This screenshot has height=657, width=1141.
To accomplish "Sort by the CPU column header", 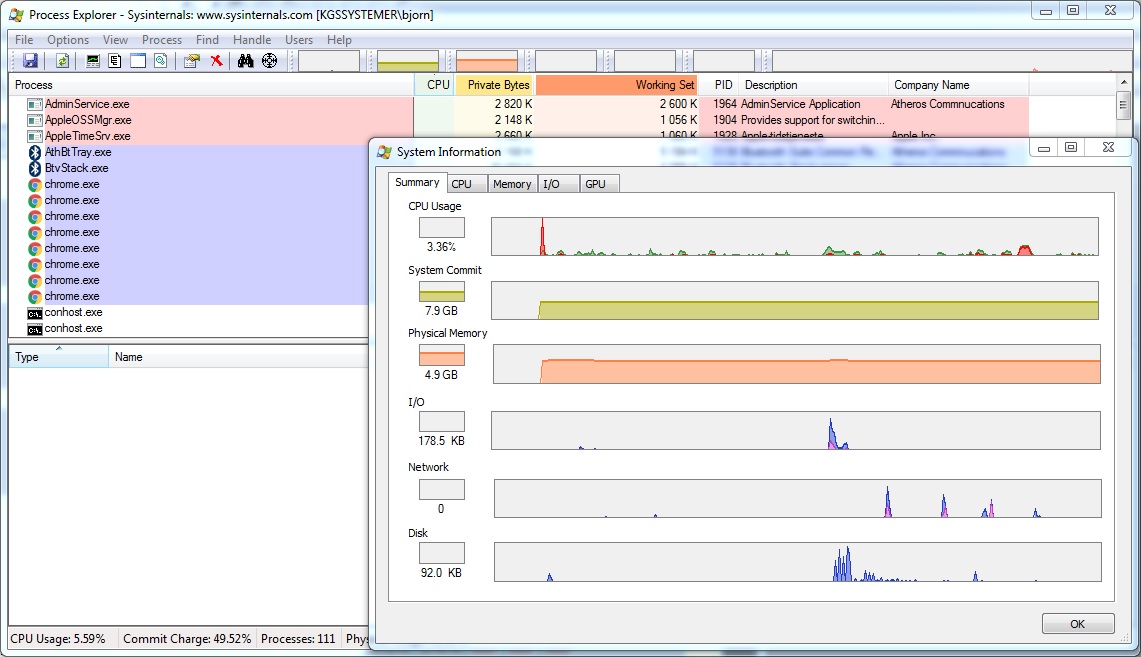I will pyautogui.click(x=434, y=85).
